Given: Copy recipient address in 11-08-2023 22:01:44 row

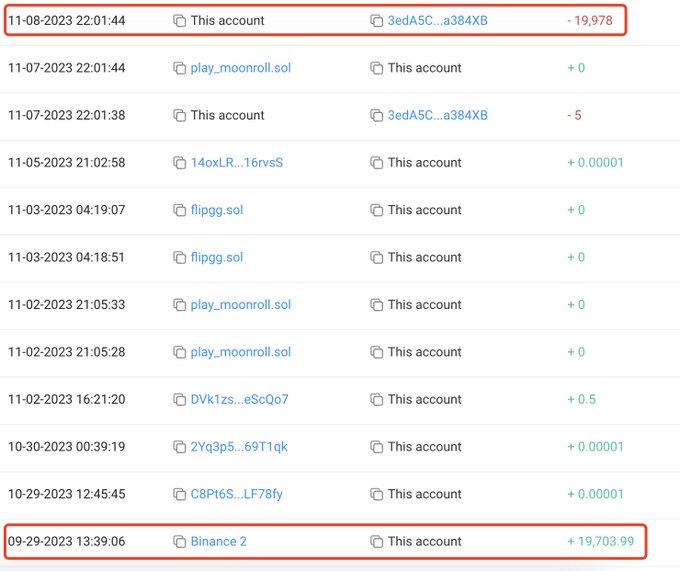Looking at the screenshot, I should (x=376, y=20).
